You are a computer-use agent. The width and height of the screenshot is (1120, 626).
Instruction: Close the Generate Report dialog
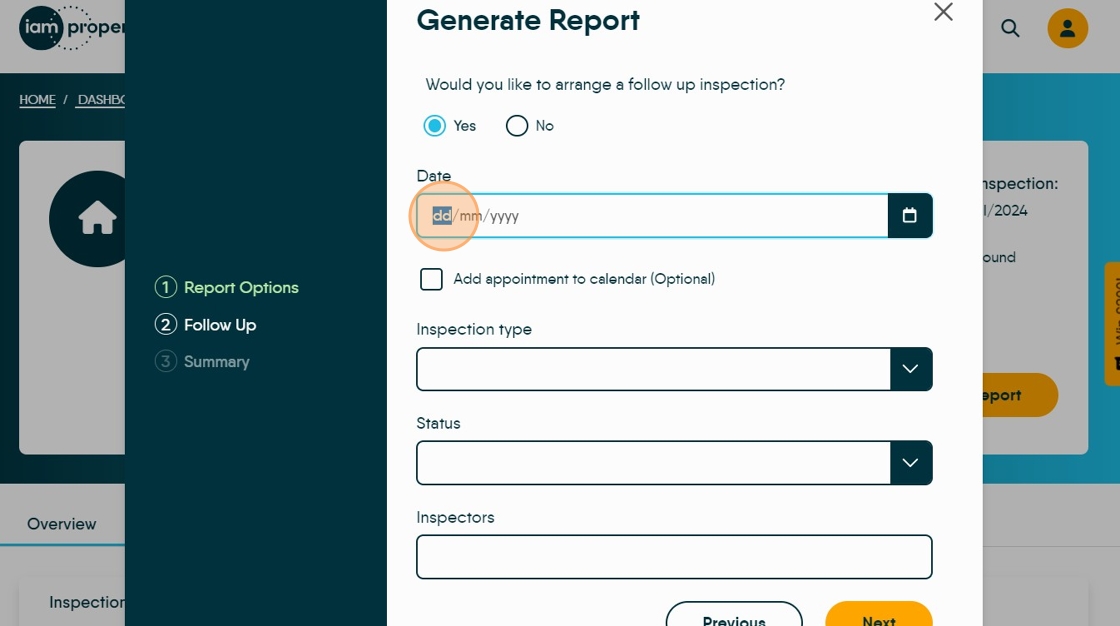(x=944, y=11)
